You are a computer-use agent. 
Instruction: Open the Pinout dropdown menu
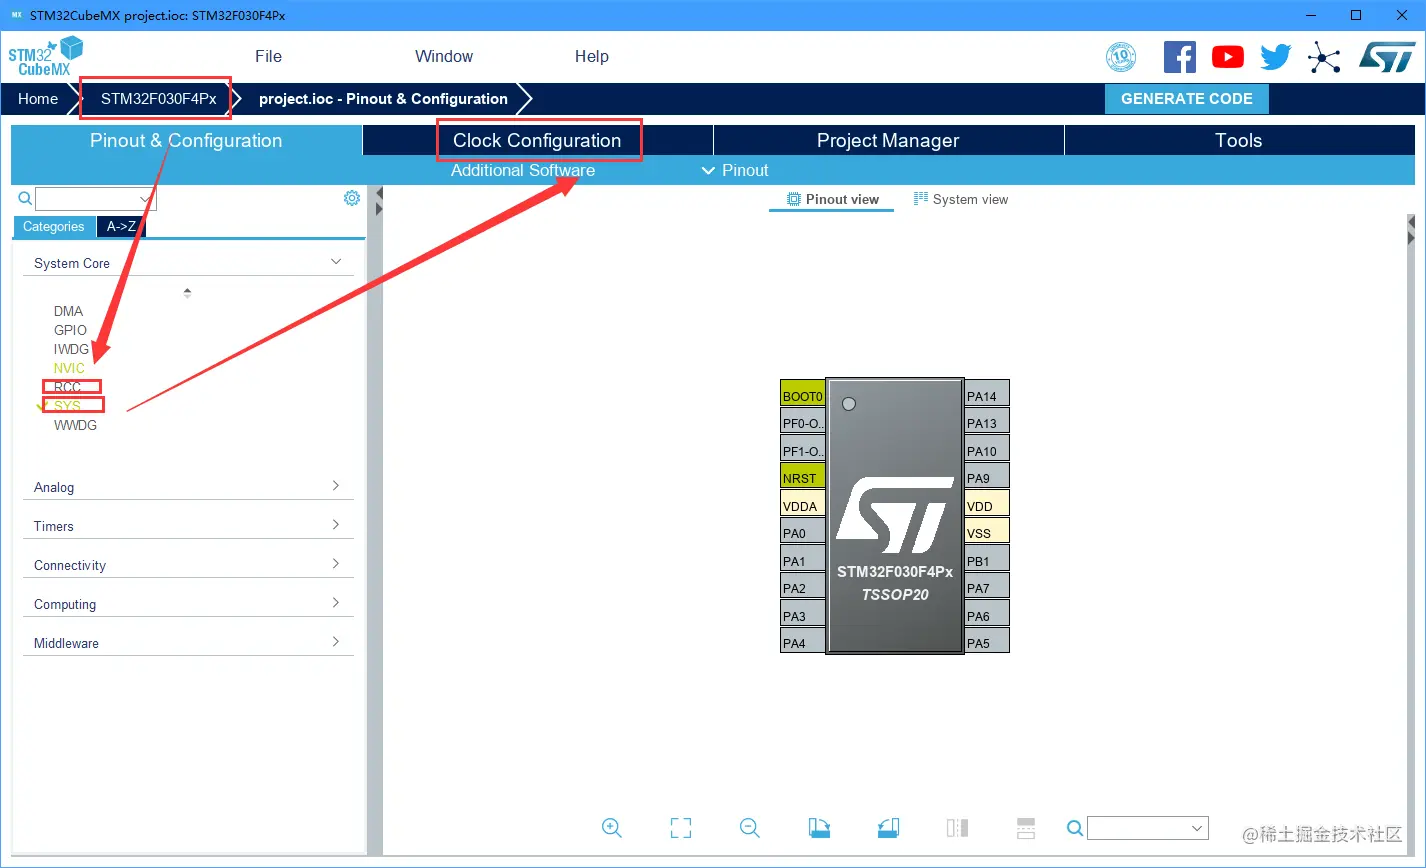pos(735,170)
